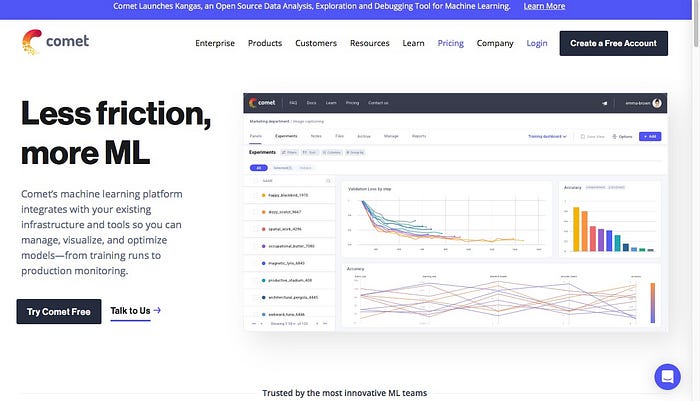Open the Products menu
700x401 pixels.
265,43
